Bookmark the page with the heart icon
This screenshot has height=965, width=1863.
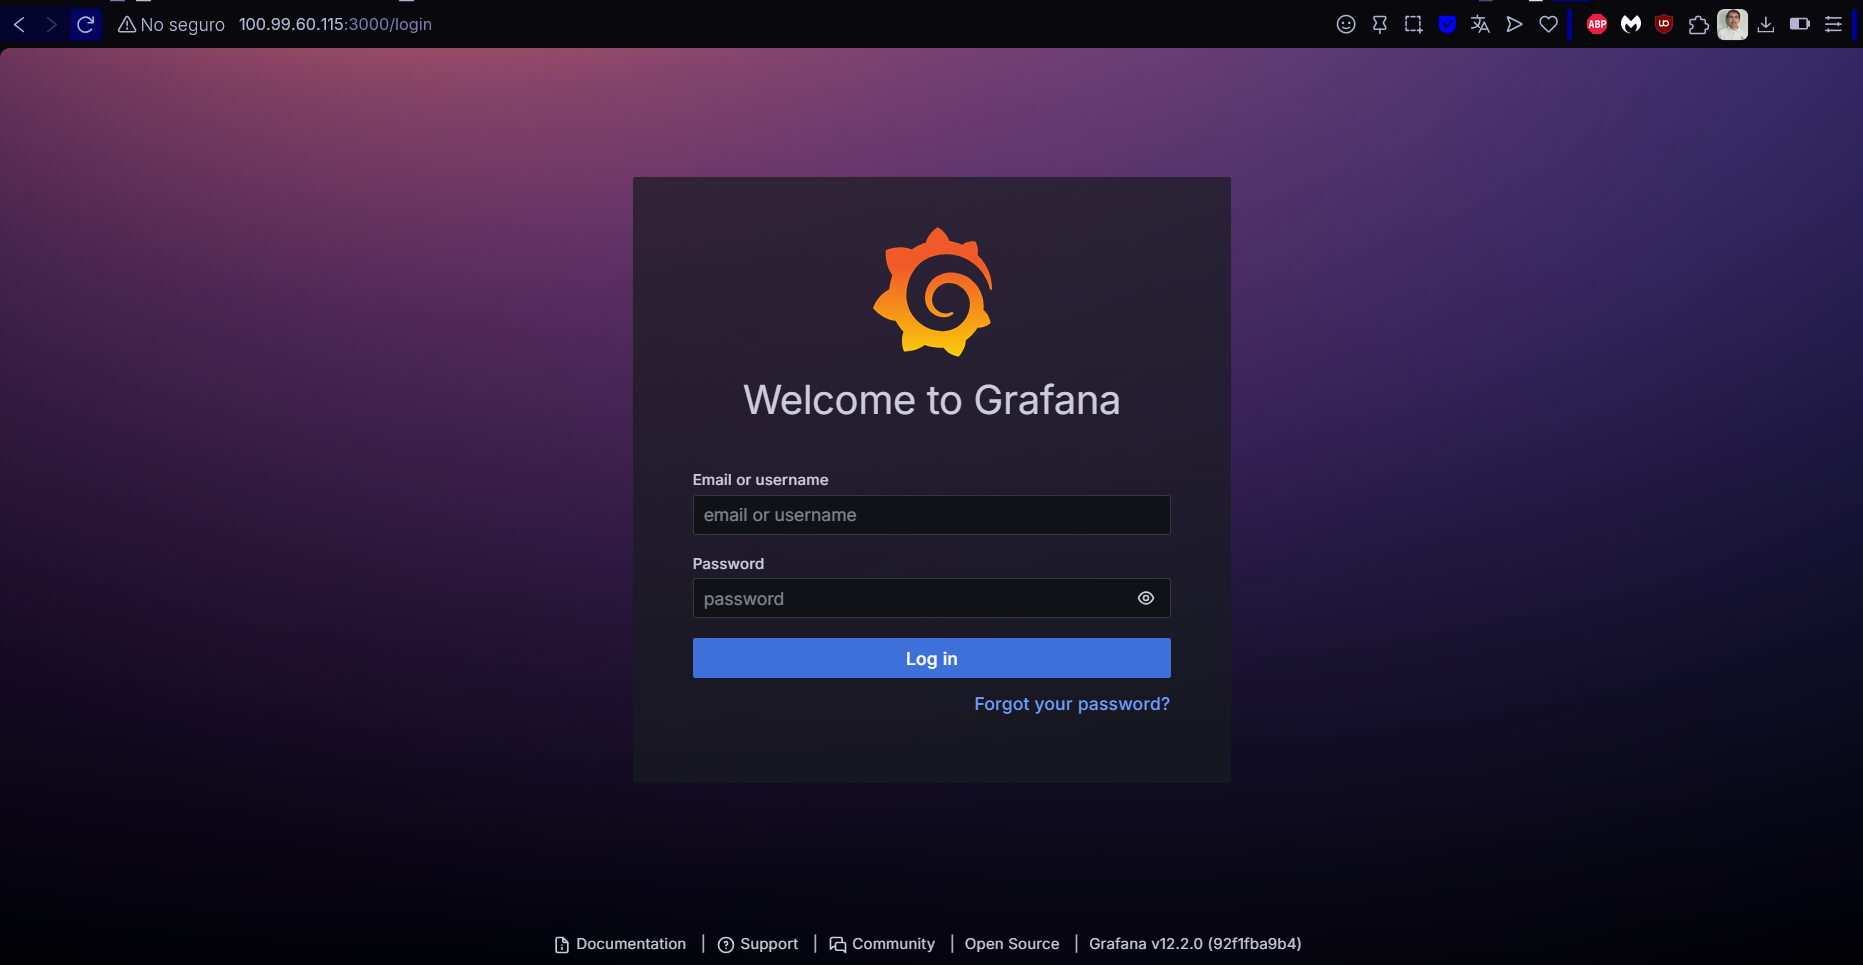(x=1548, y=24)
